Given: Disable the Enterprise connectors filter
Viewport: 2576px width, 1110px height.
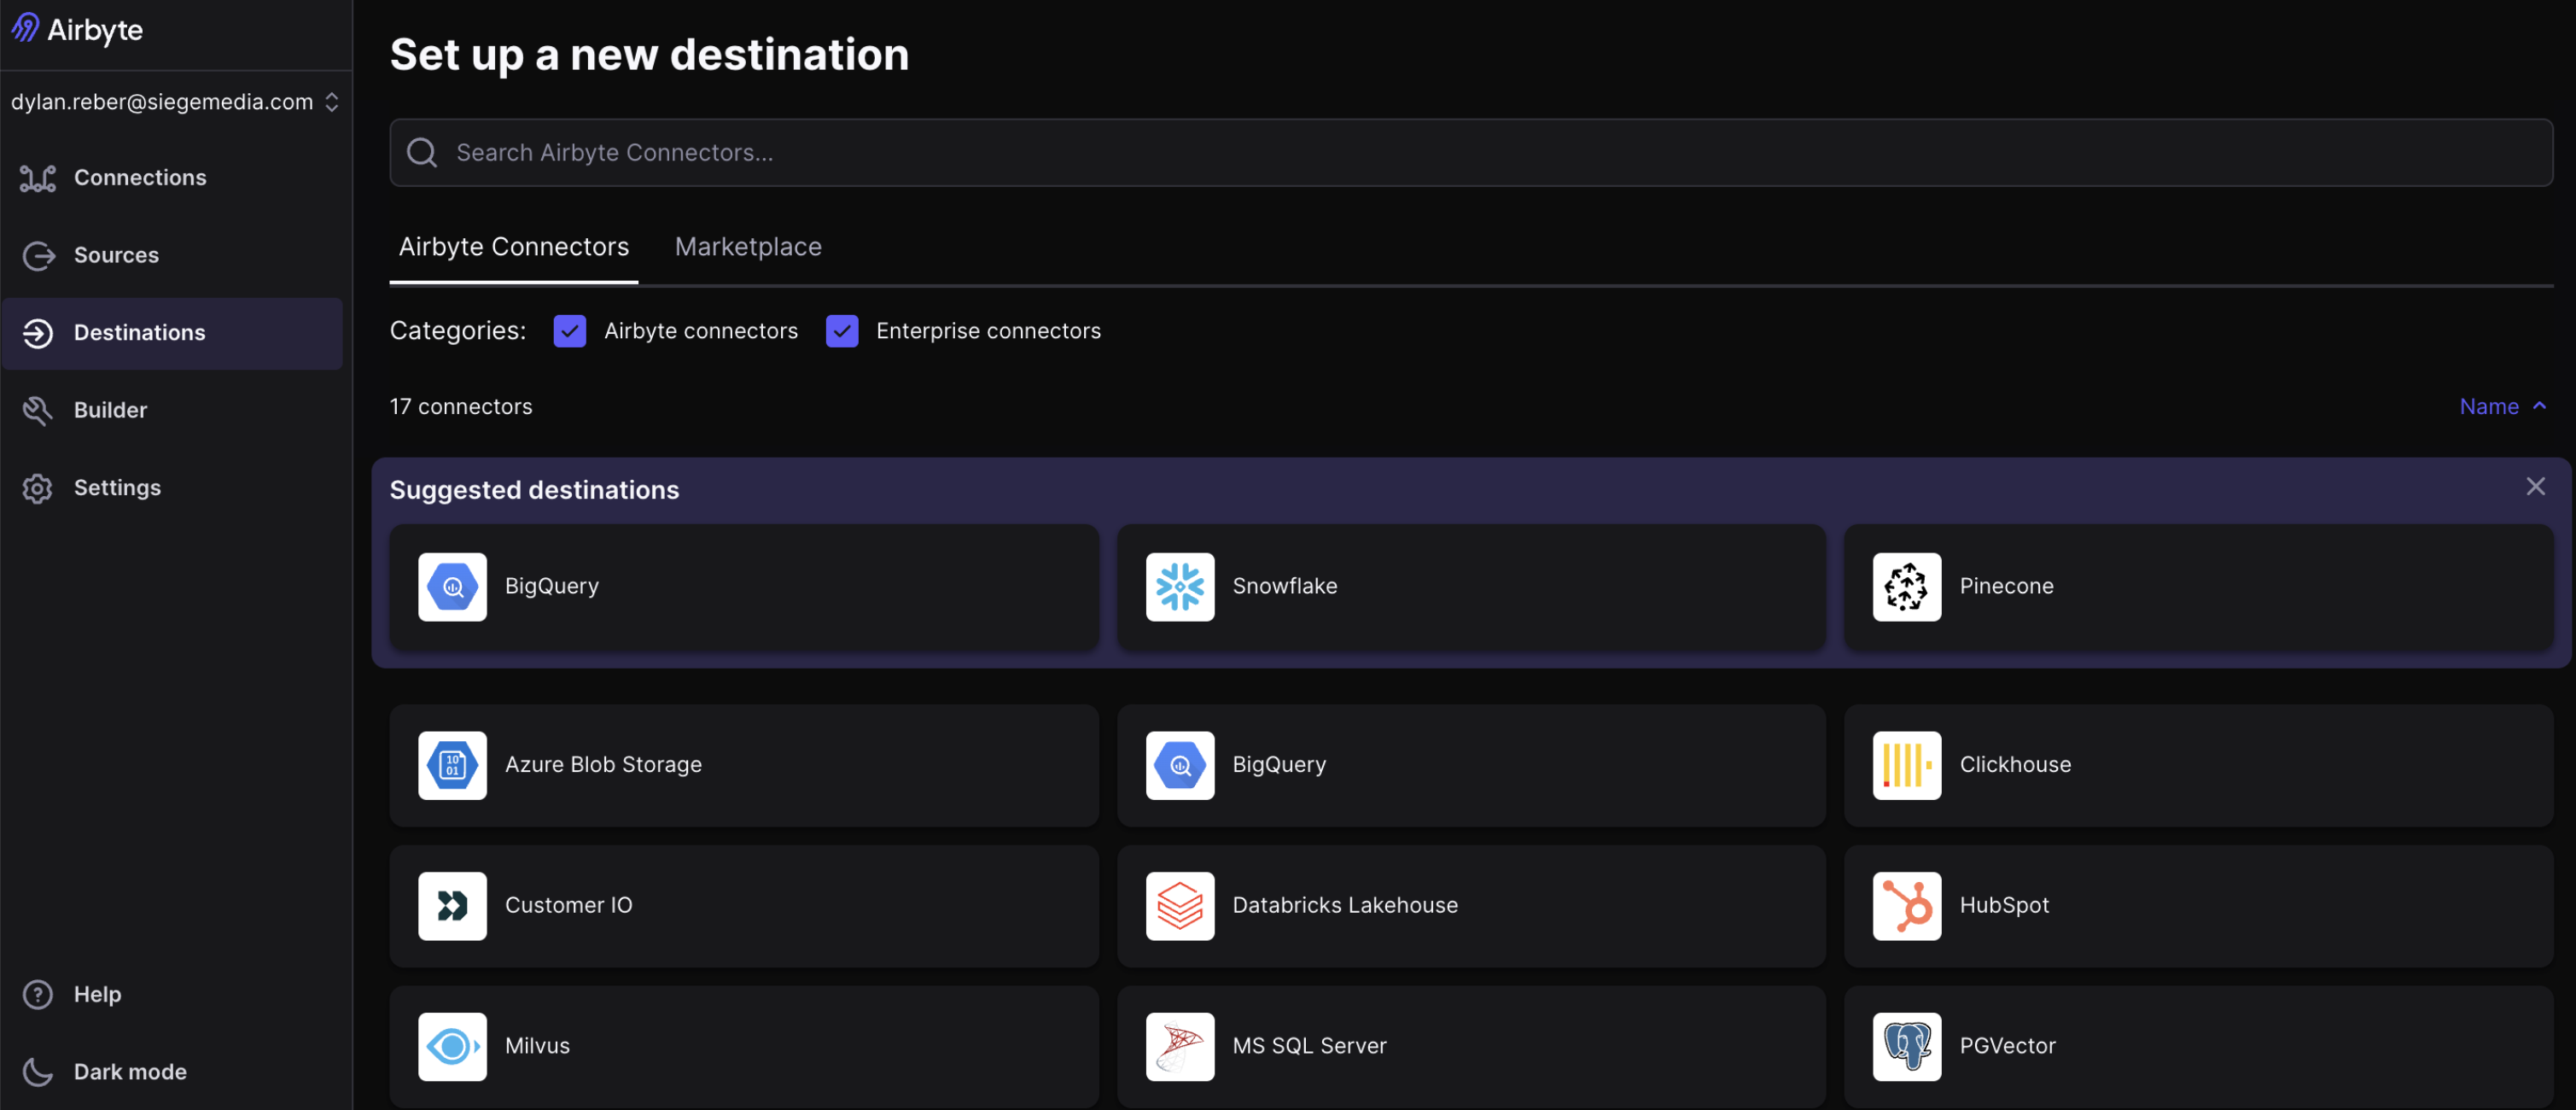Looking at the screenshot, I should tap(842, 330).
